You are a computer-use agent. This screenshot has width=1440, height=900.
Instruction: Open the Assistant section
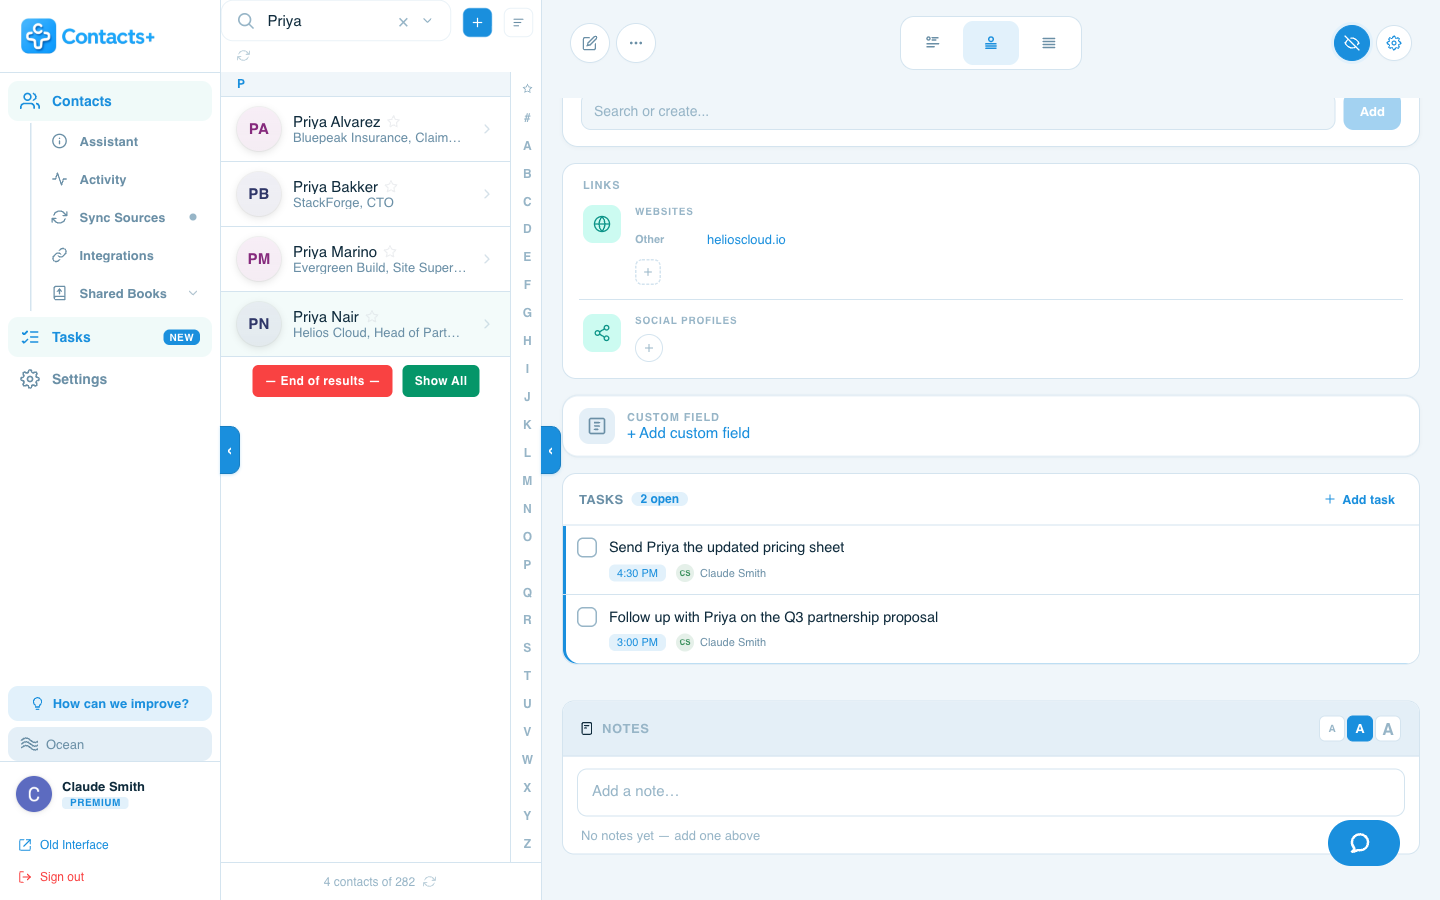tap(109, 142)
